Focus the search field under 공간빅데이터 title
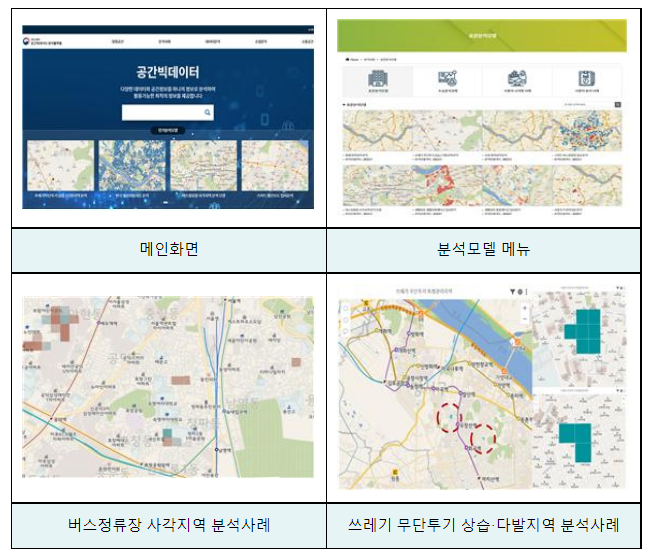 [167, 112]
